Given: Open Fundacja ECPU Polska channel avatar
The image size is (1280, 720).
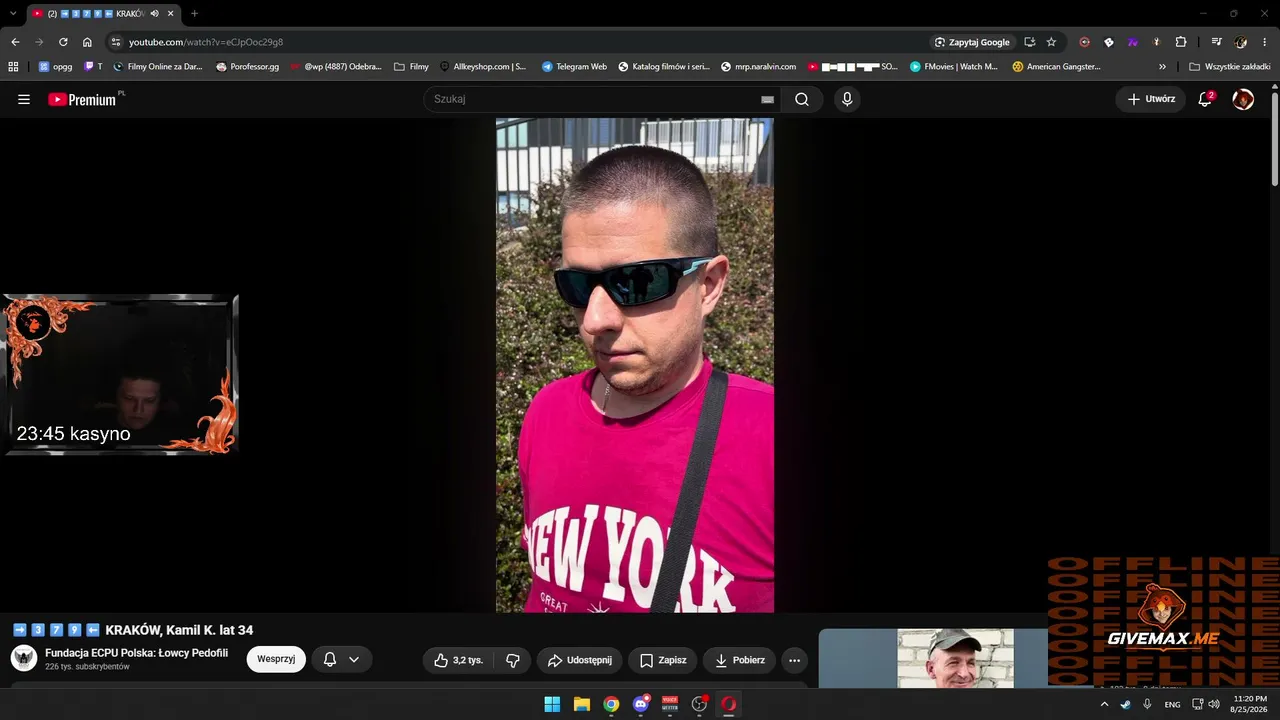Looking at the screenshot, I should click(x=24, y=658).
